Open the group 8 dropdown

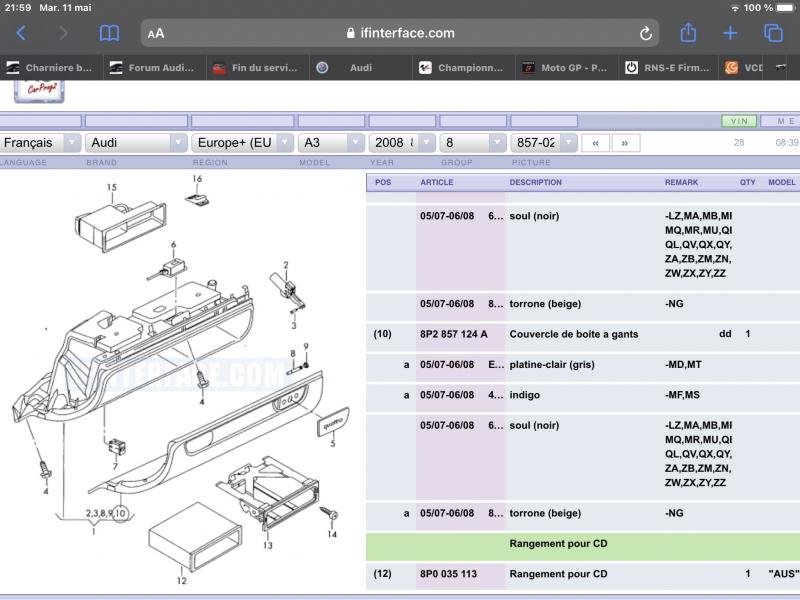[x=473, y=143]
